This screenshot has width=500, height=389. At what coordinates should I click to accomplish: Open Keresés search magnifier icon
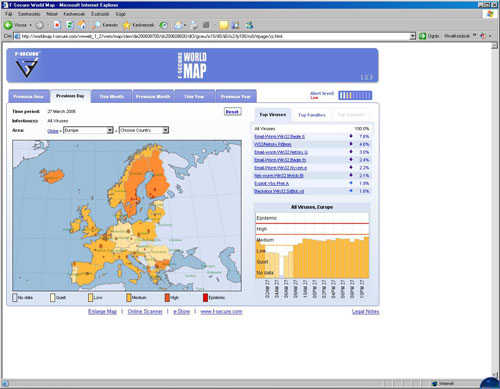pos(96,25)
